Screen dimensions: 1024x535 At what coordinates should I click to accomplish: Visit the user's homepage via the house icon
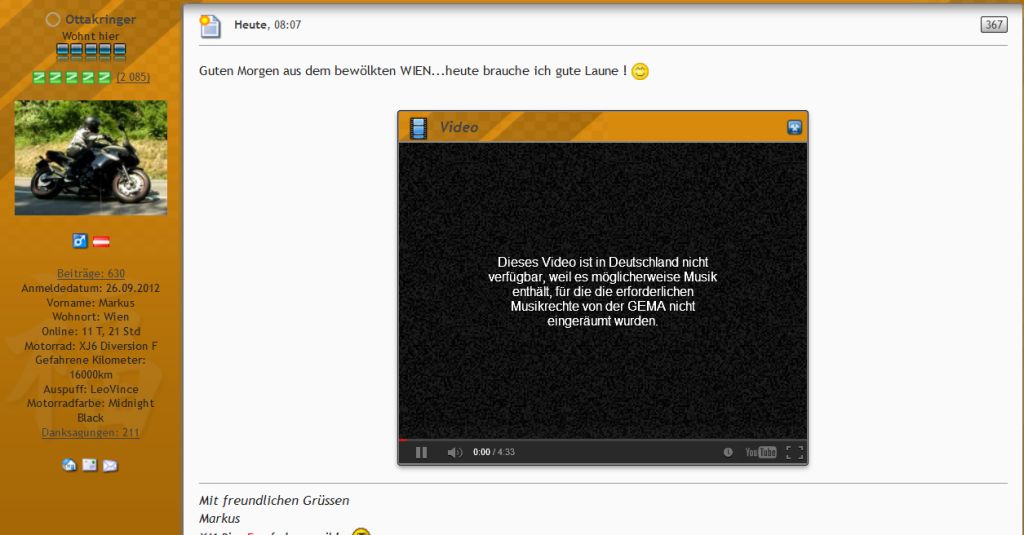coord(69,465)
